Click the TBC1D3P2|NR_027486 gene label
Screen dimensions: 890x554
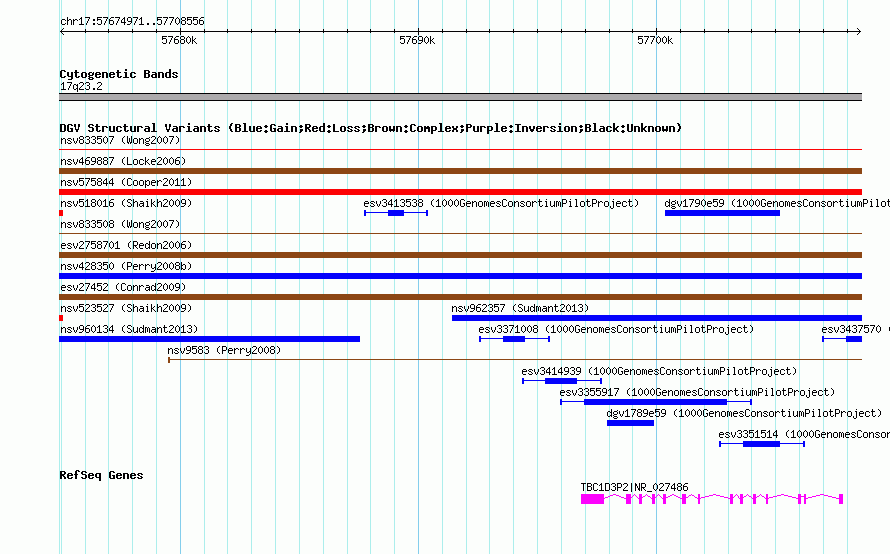coord(635,487)
